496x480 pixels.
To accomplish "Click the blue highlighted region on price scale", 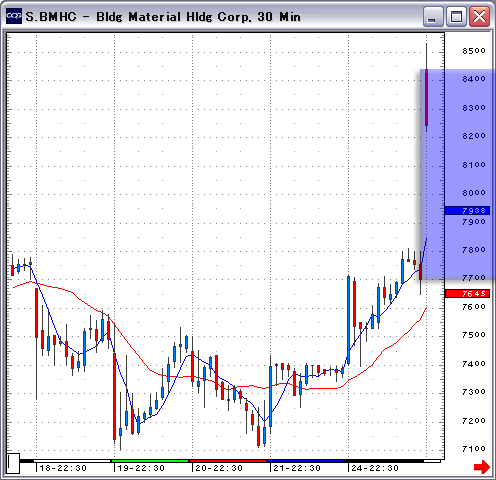I will [x=468, y=174].
